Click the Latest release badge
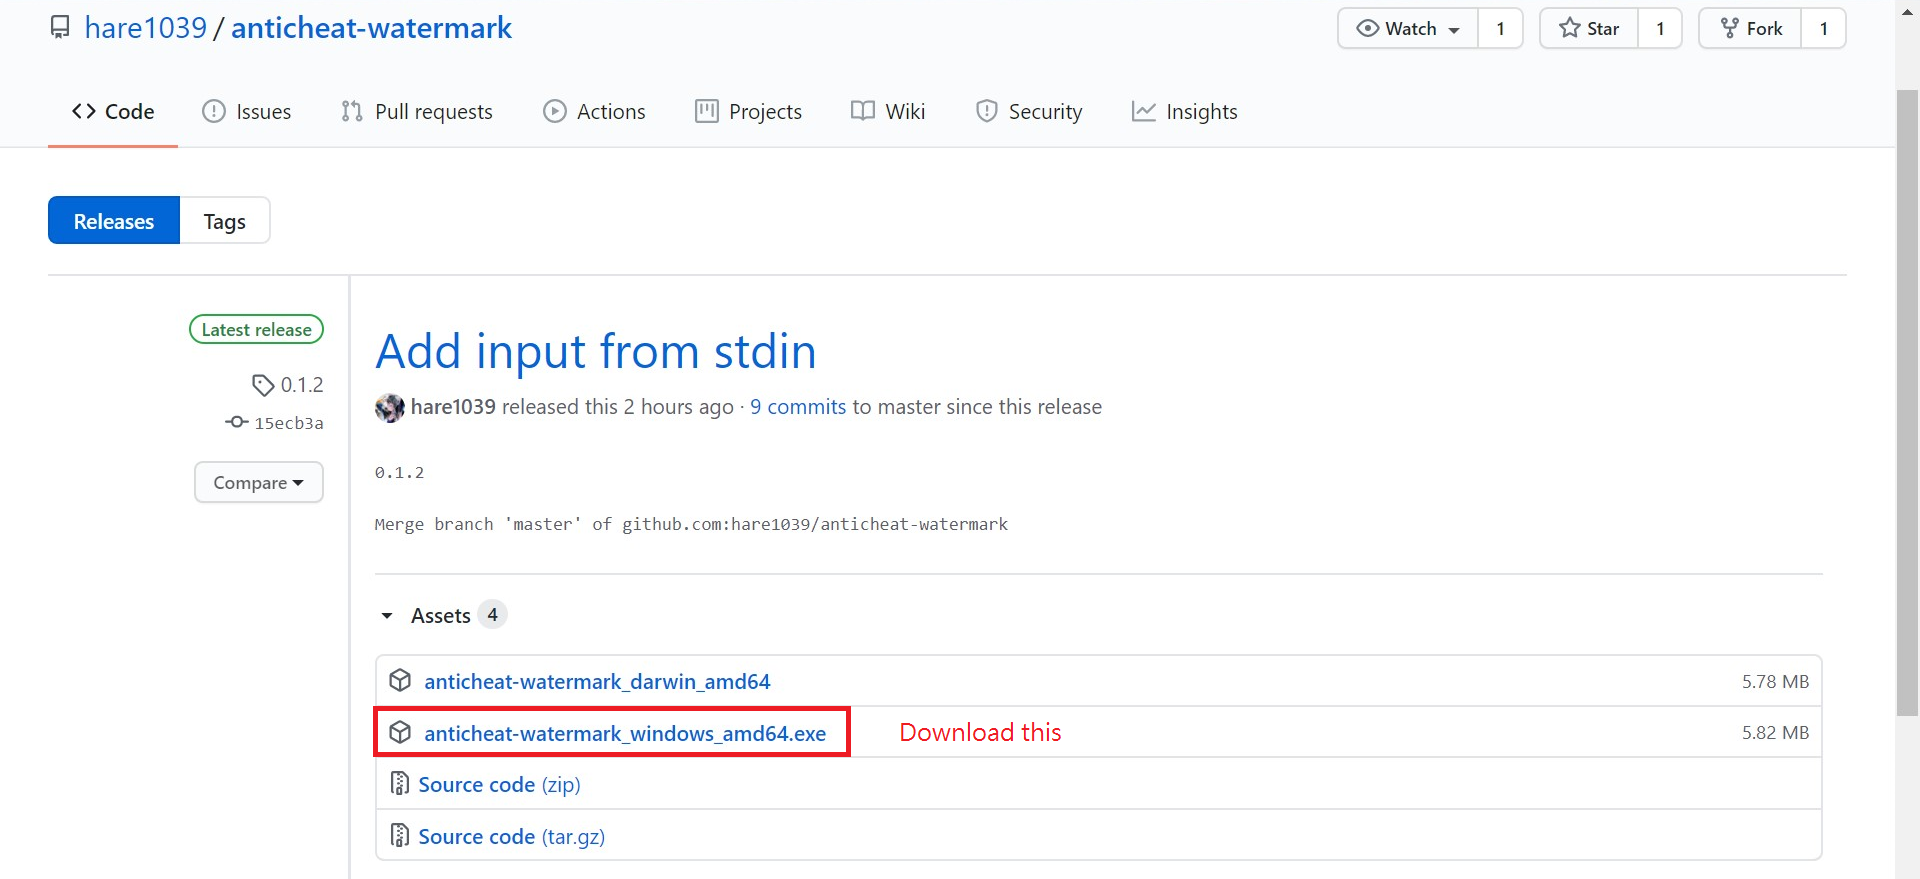This screenshot has width=1920, height=879. point(257,329)
